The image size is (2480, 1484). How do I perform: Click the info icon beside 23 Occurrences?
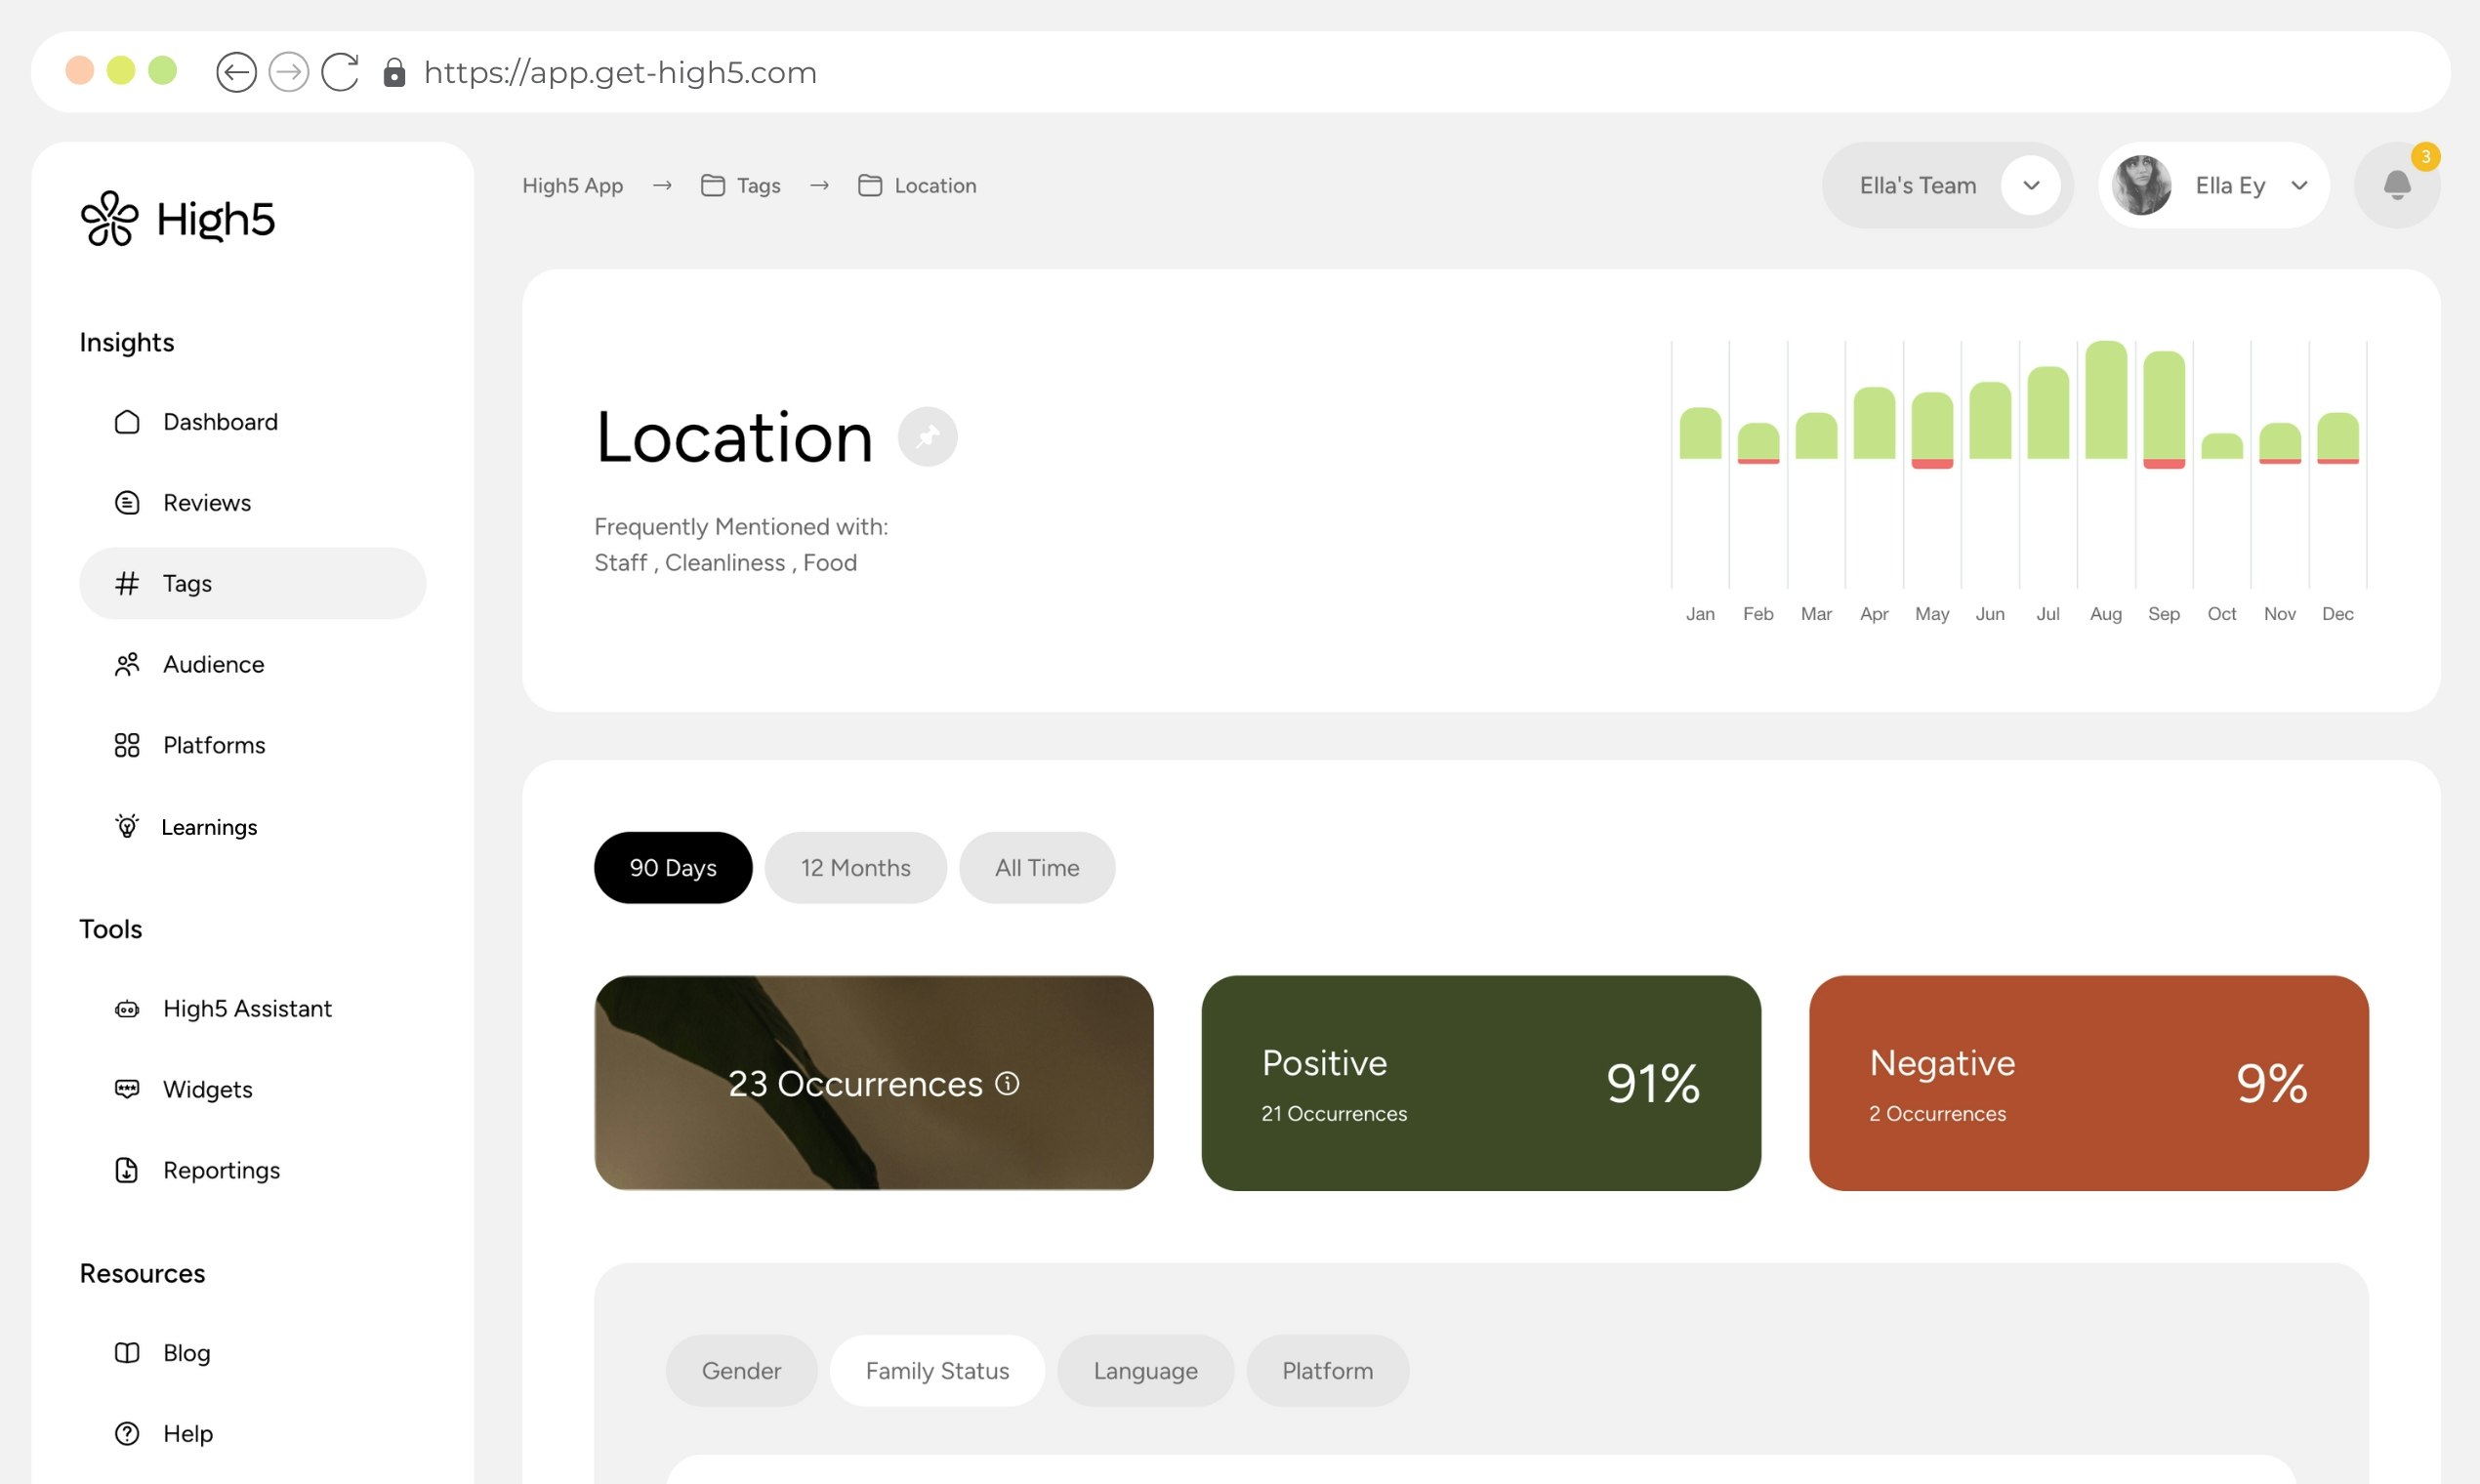[x=1007, y=1083]
